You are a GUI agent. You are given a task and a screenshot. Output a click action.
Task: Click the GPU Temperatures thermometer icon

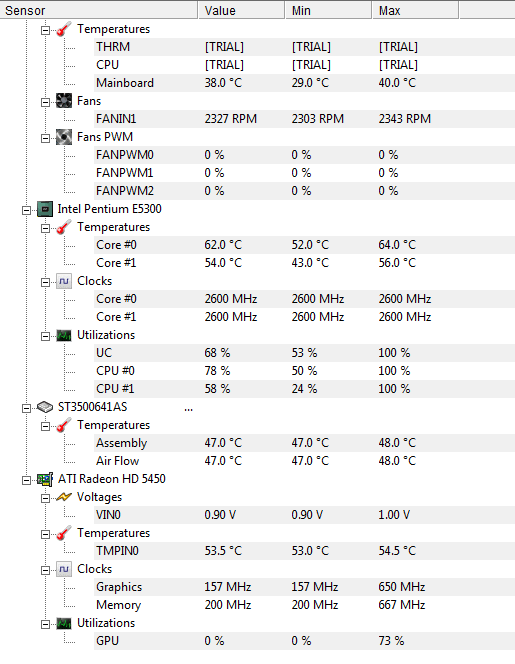coord(64,533)
